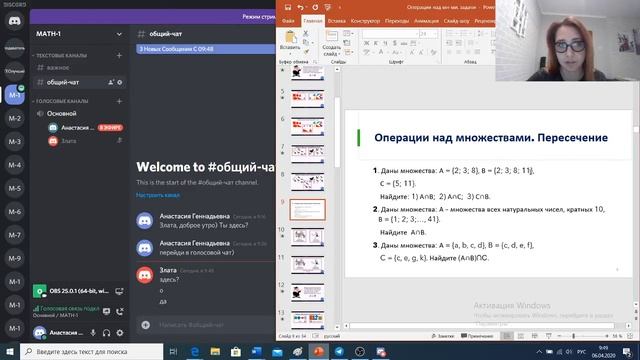
Task: Click the Paste (Вставить) icon
Action: click(x=290, y=38)
